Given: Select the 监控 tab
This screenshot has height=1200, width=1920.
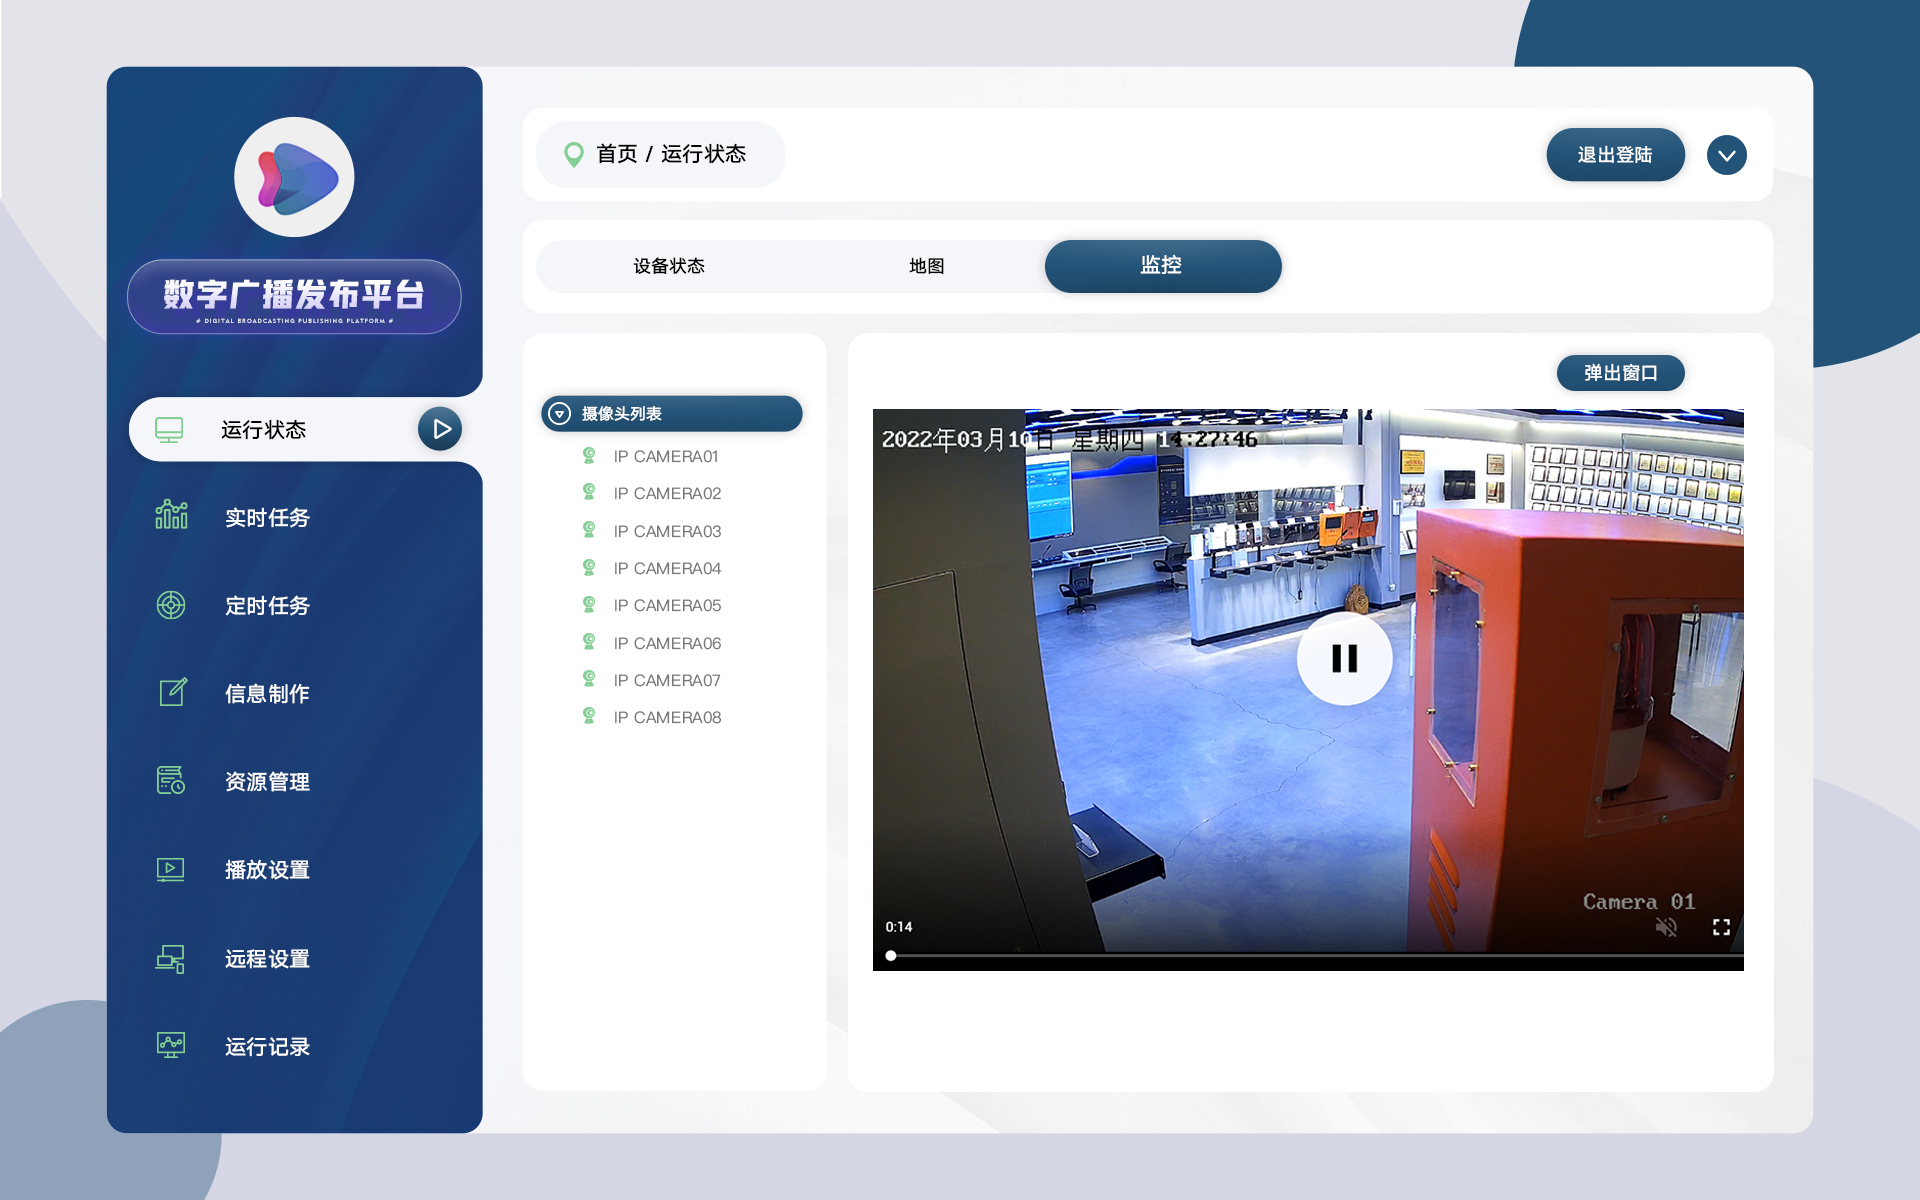Looking at the screenshot, I should coord(1163,266).
